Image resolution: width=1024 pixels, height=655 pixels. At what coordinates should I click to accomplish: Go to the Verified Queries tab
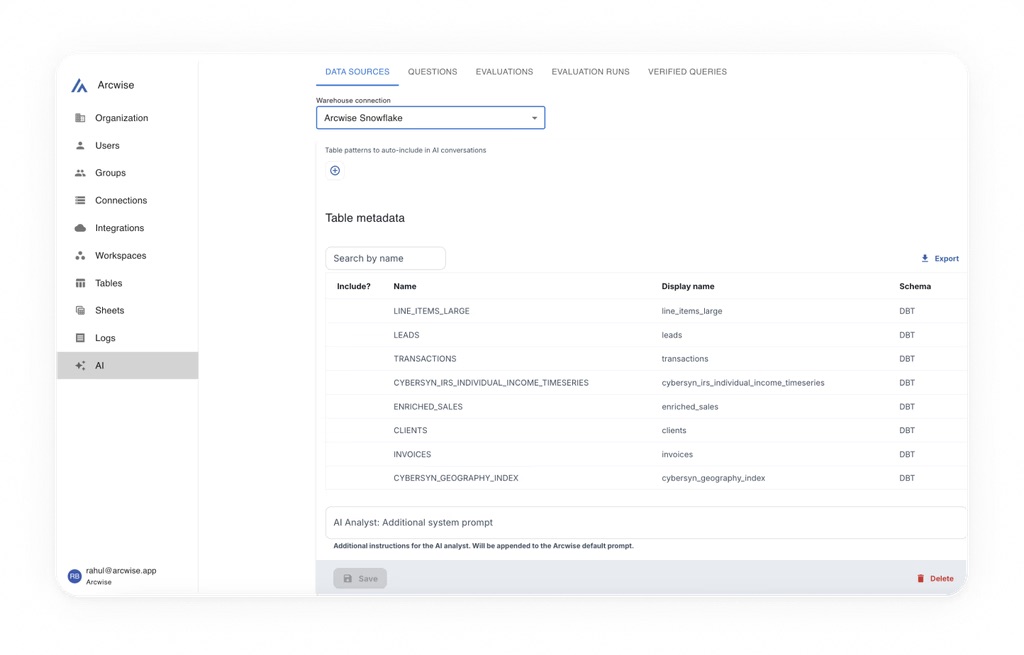687,72
